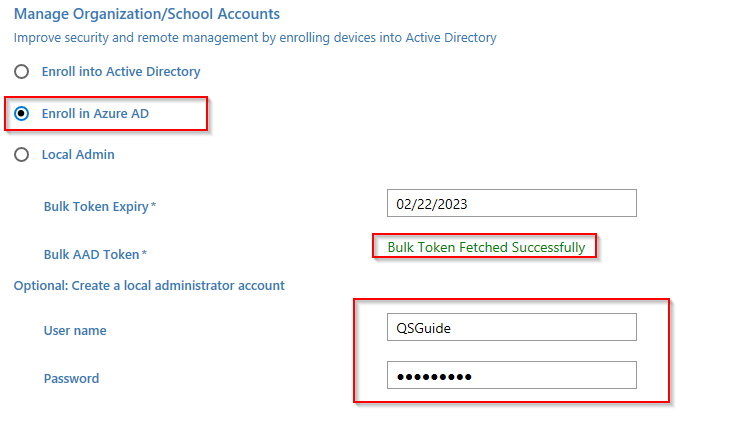Select the Local Admin radio button
The height and width of the screenshot is (438, 729).
(x=21, y=155)
